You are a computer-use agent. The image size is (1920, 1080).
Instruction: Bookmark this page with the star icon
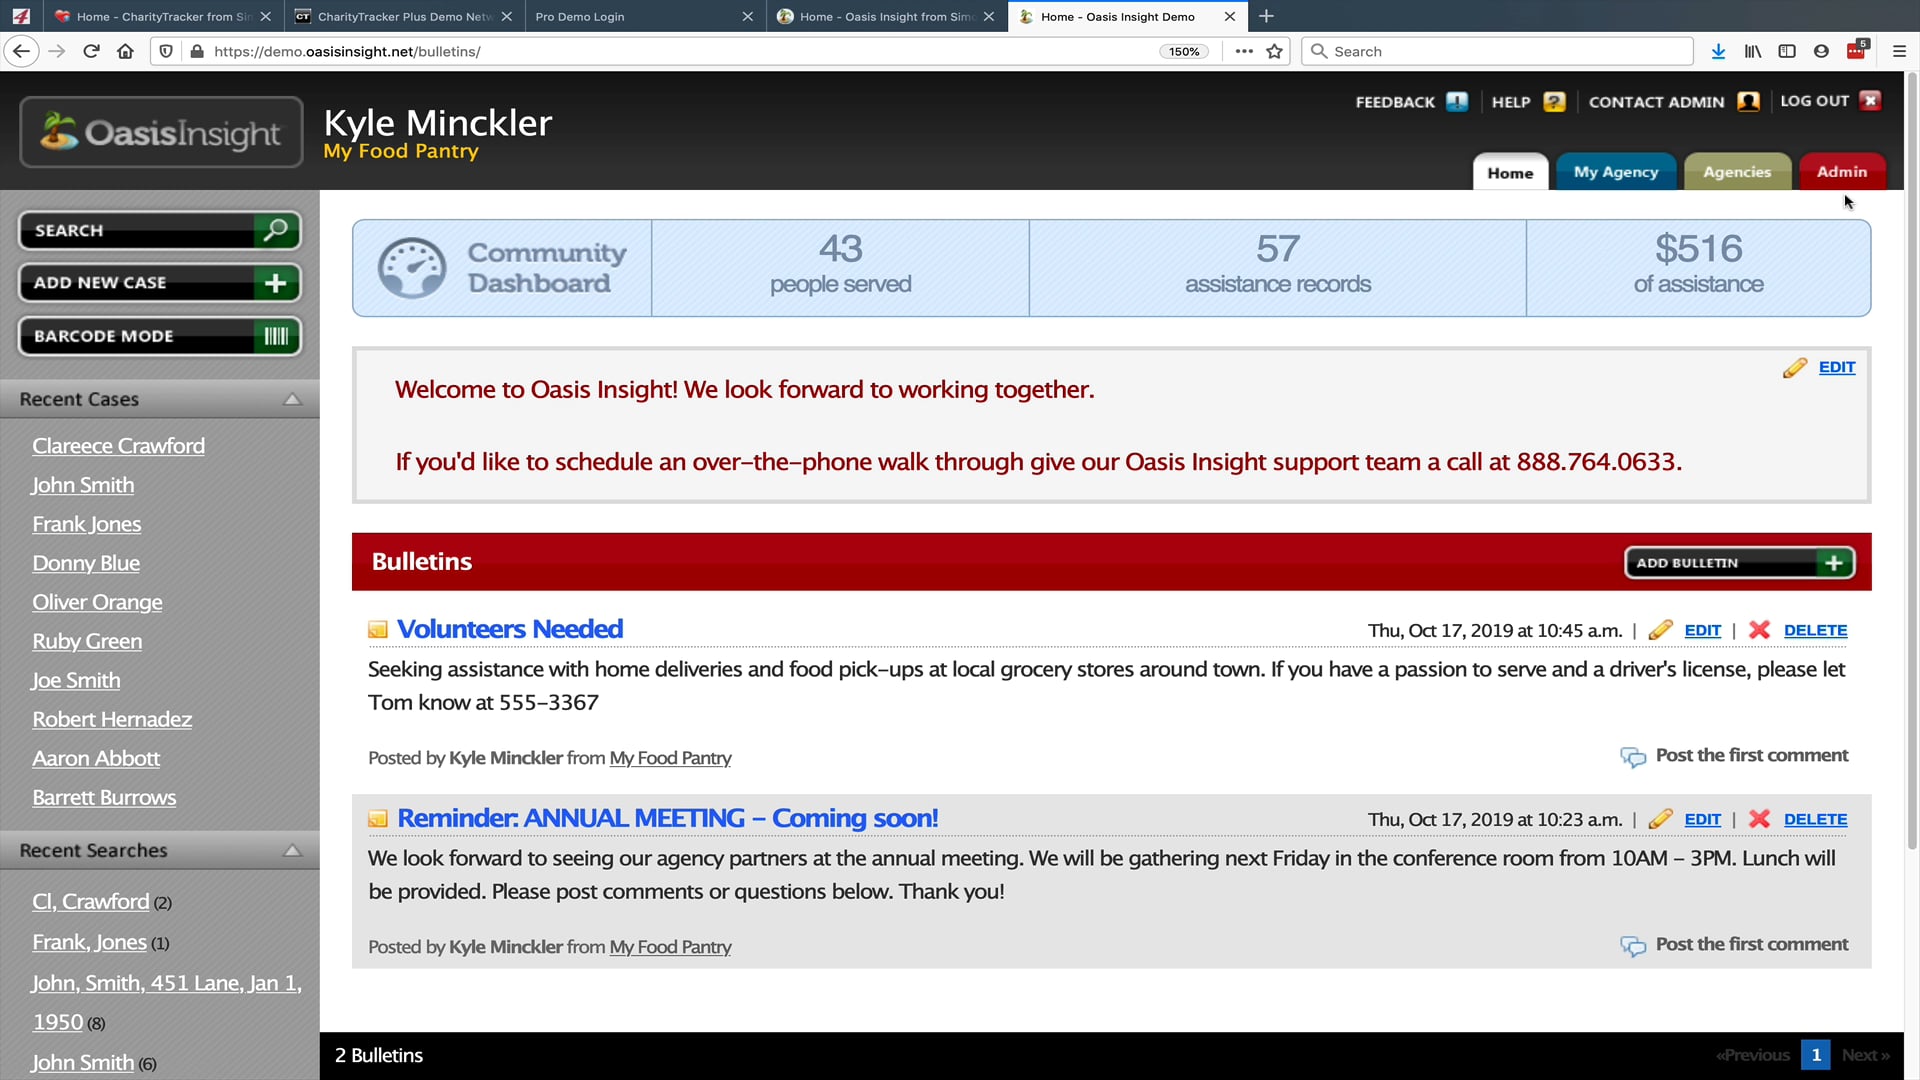[x=1274, y=51]
